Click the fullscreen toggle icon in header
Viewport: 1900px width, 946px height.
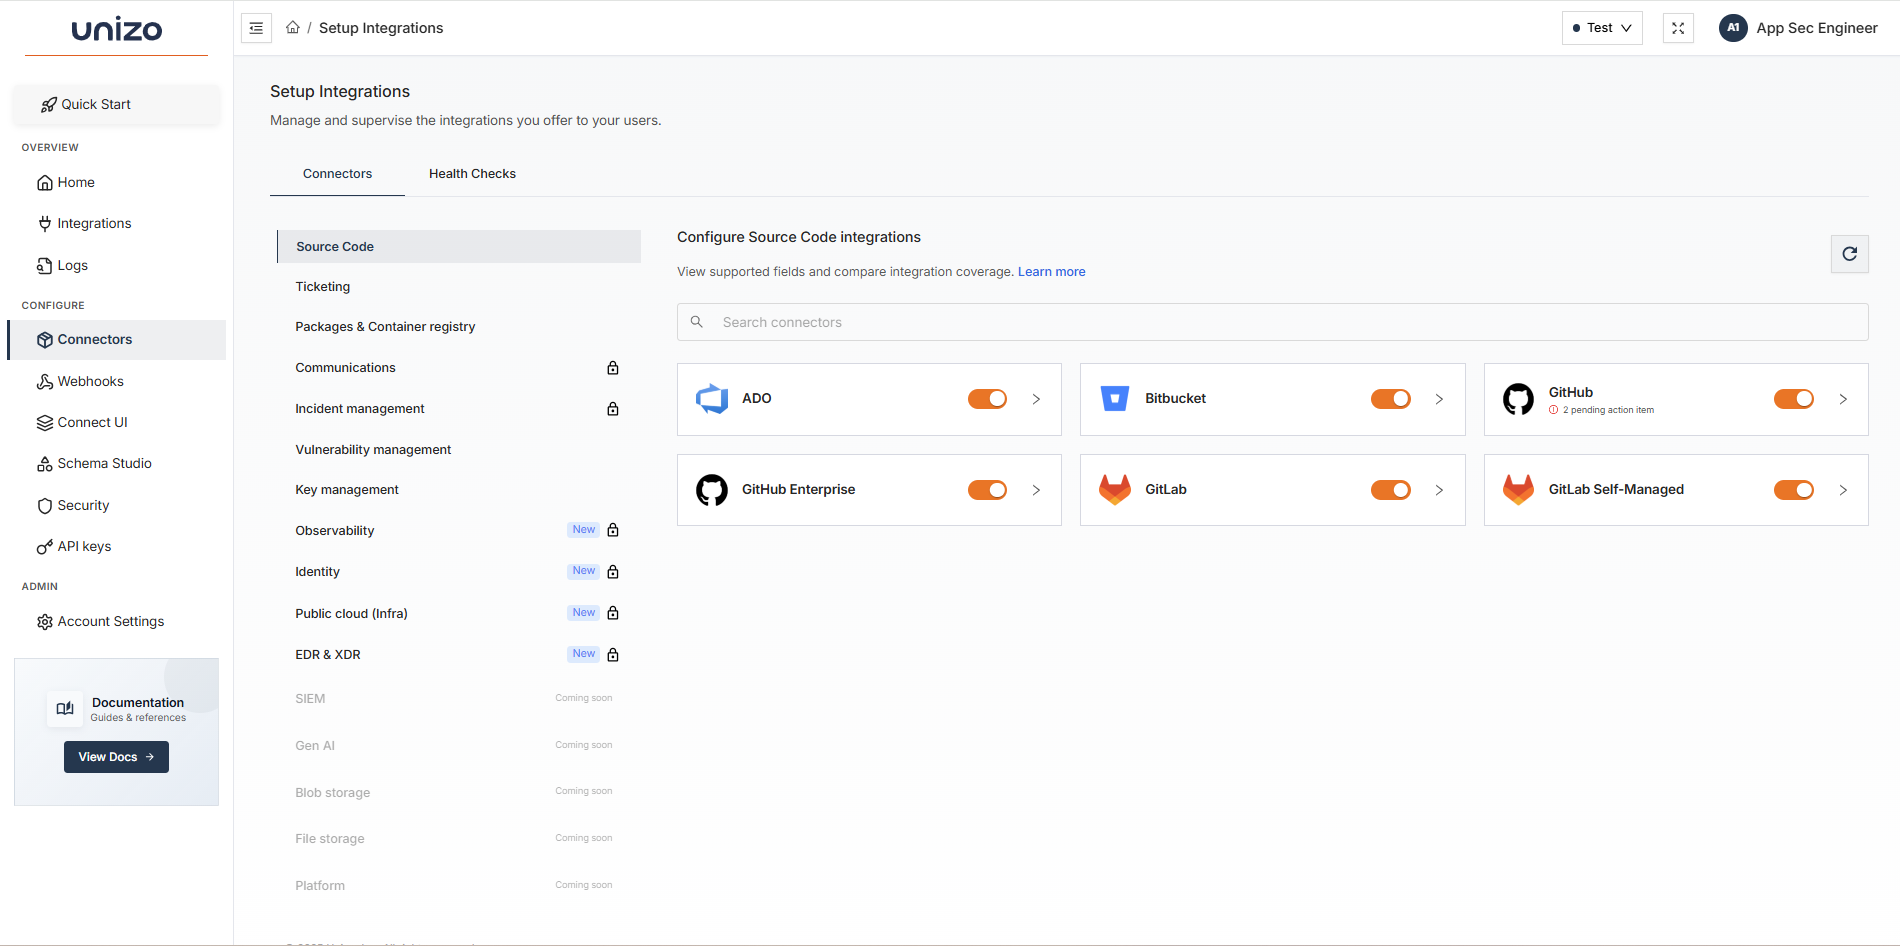click(x=1678, y=28)
